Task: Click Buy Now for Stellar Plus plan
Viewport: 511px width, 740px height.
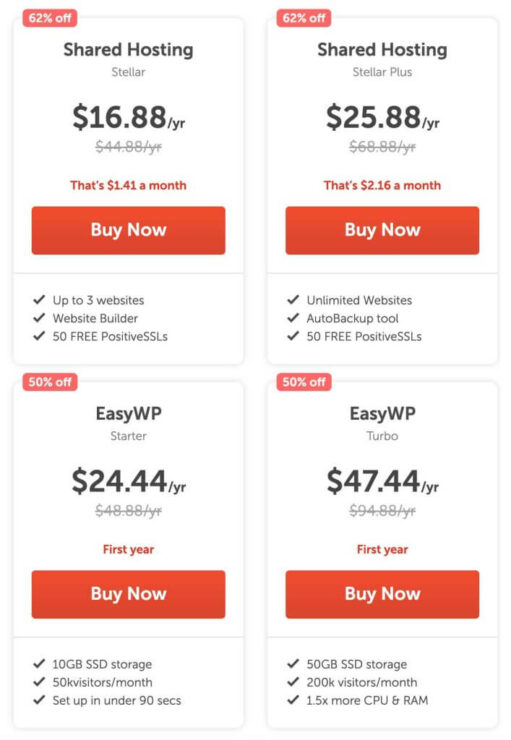Action: click(x=382, y=230)
